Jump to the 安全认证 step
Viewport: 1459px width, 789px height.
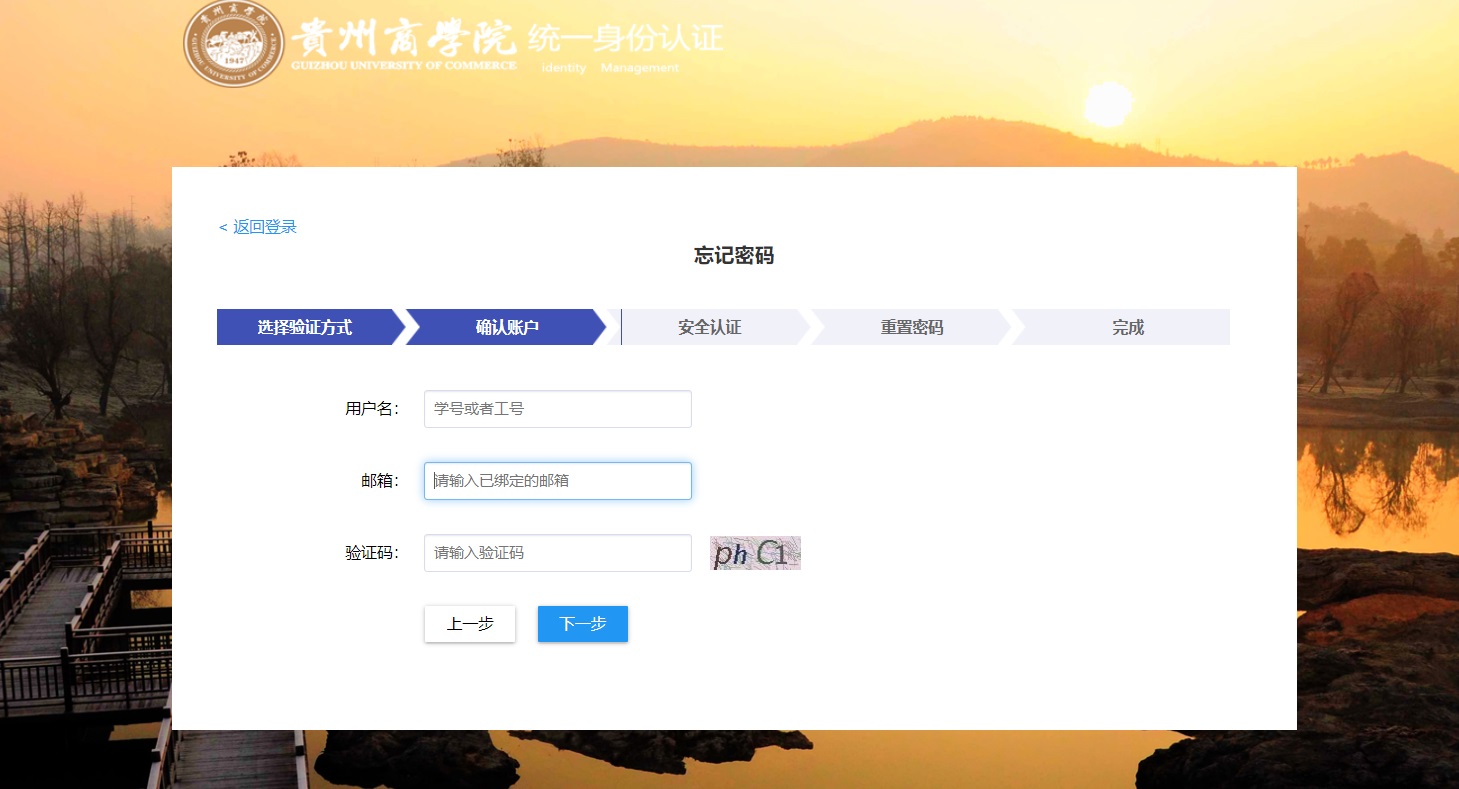709,327
